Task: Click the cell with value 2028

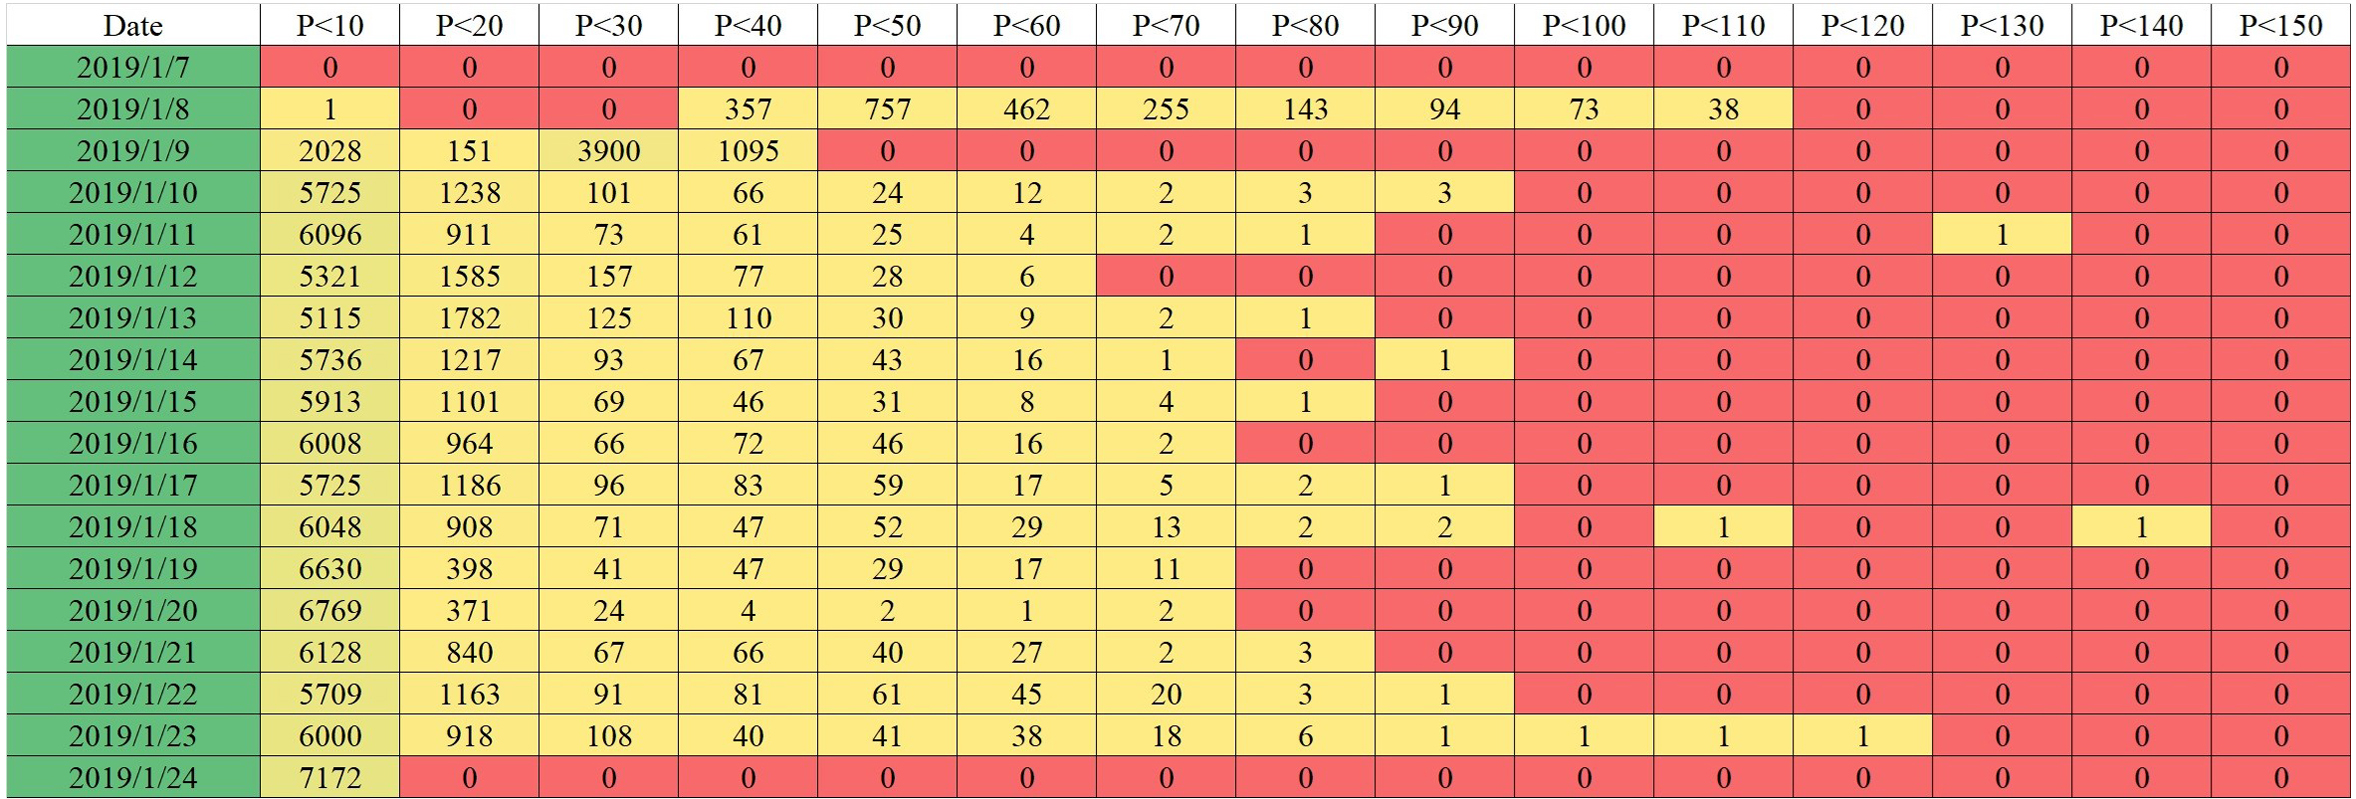Action: [x=330, y=151]
